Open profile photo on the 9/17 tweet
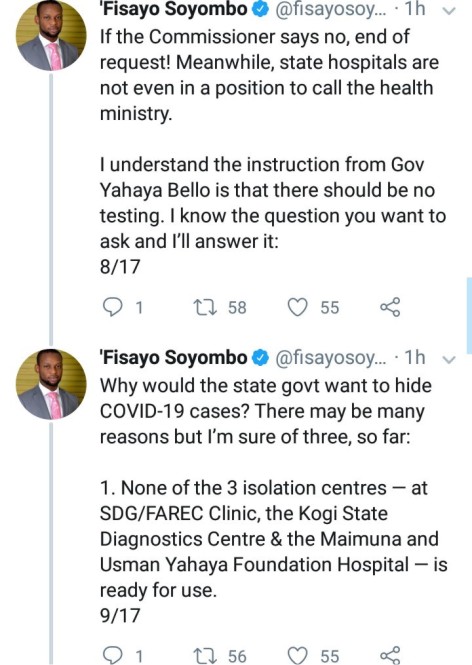This screenshot has height=665, width=472. (51, 384)
